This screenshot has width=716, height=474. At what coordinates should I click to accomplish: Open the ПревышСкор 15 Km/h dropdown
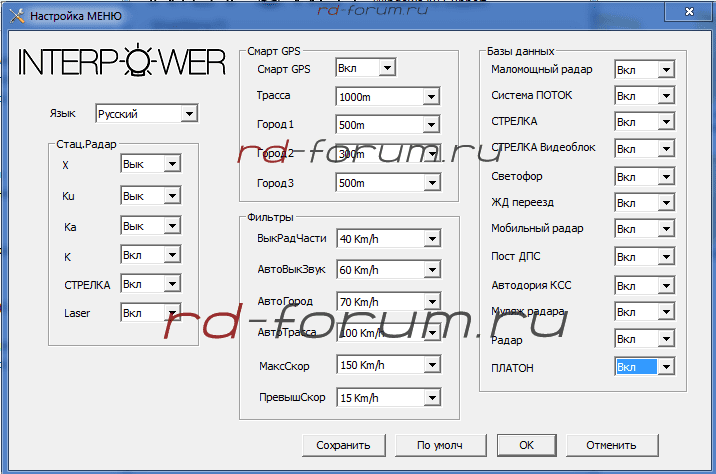(431, 399)
